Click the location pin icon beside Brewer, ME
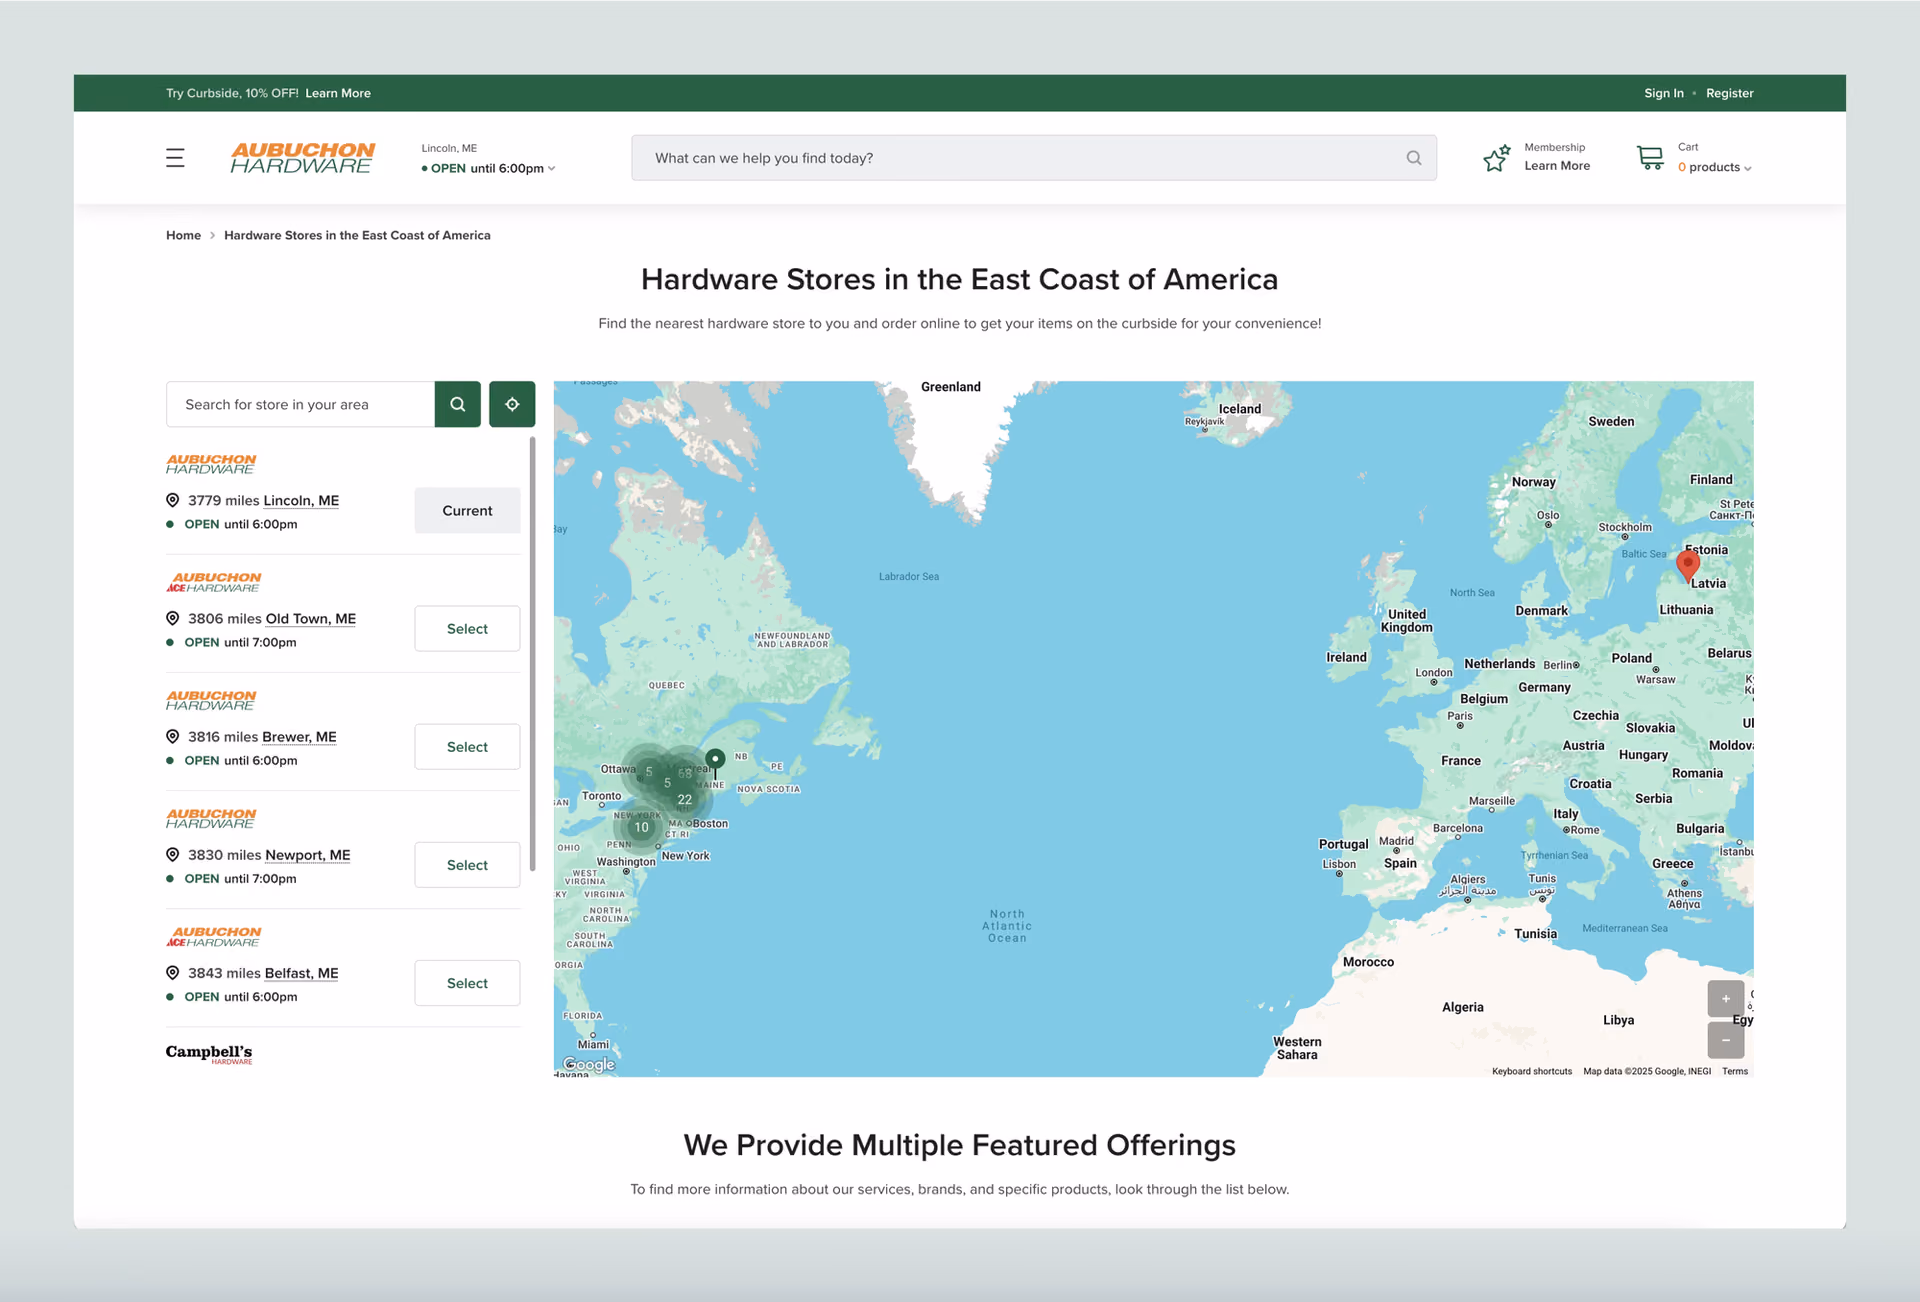 click(x=172, y=736)
